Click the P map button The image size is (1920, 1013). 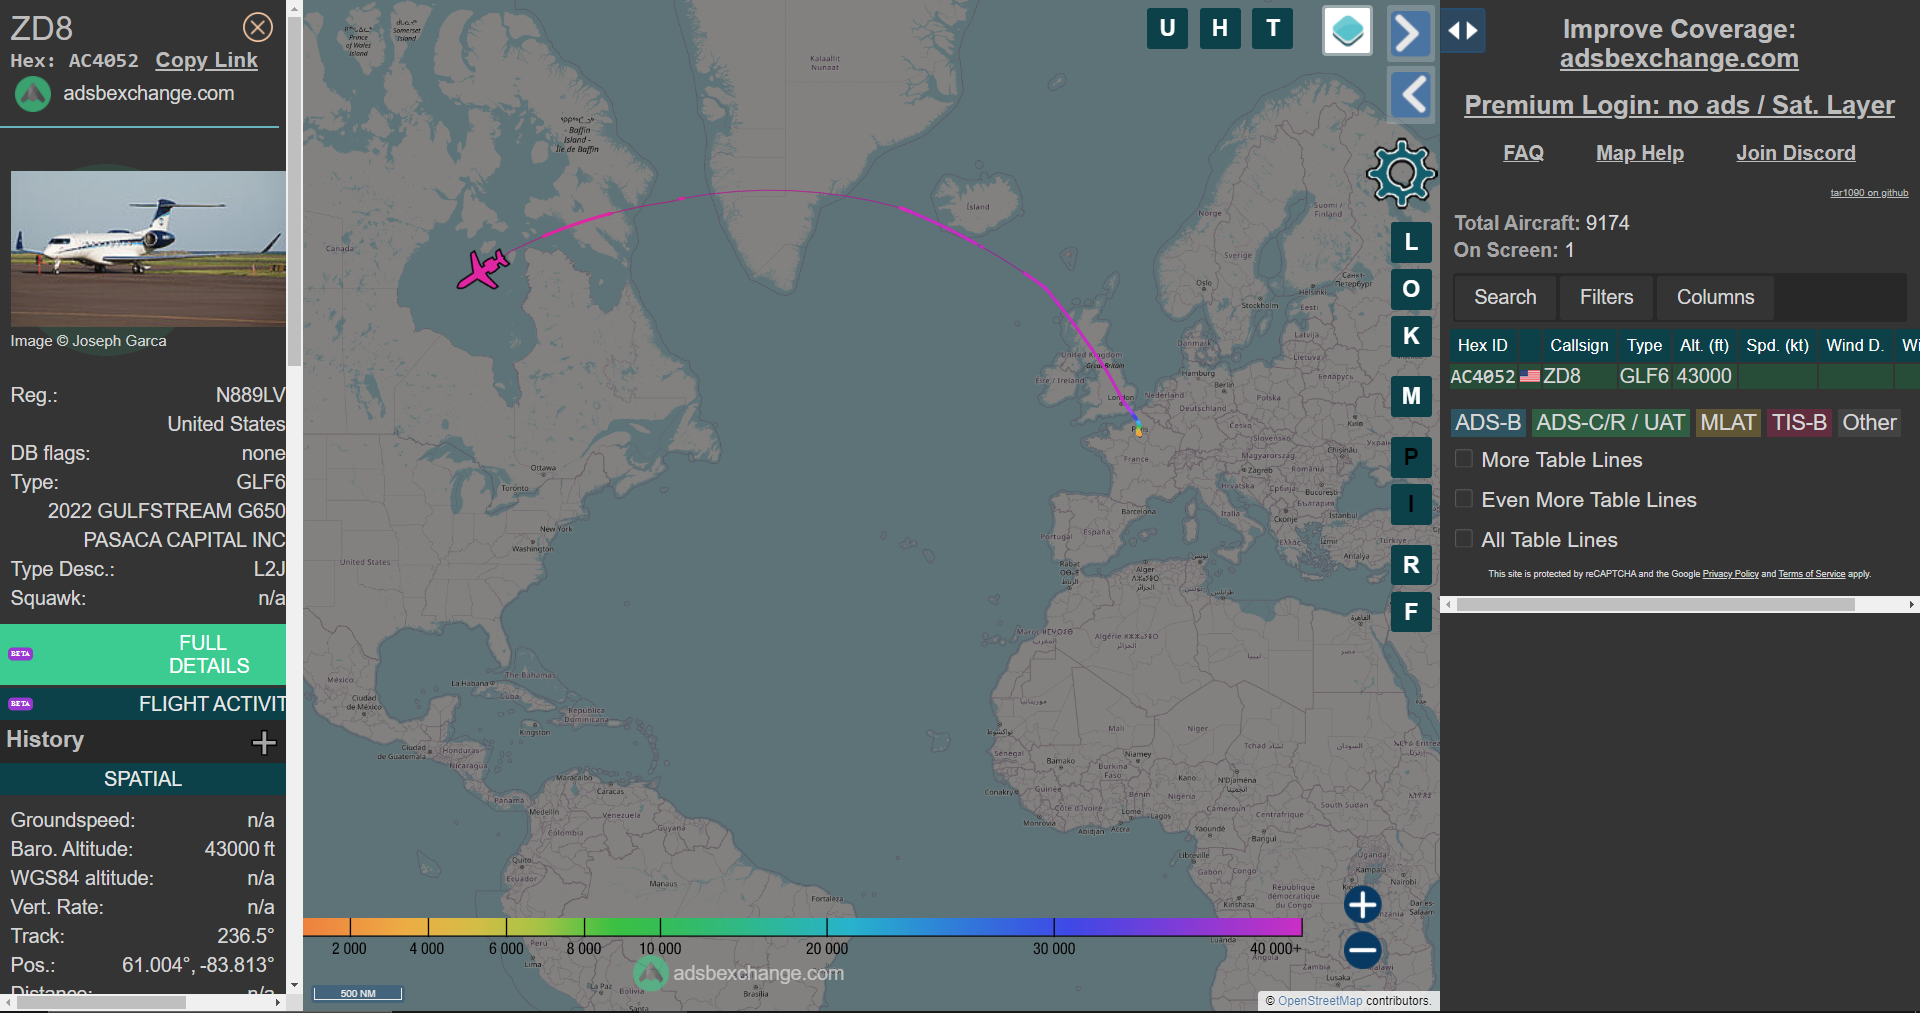1411,457
